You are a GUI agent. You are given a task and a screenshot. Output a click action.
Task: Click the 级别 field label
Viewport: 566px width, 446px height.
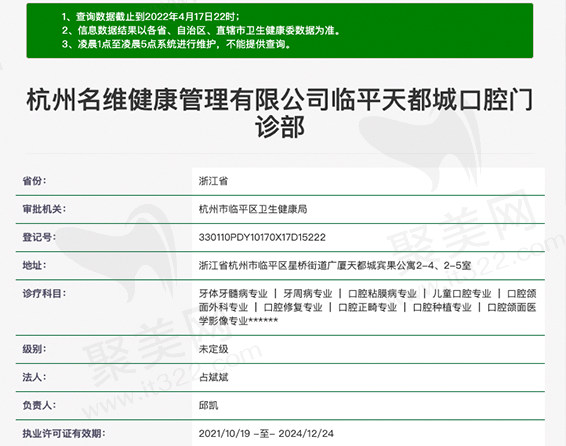pyautogui.click(x=34, y=349)
